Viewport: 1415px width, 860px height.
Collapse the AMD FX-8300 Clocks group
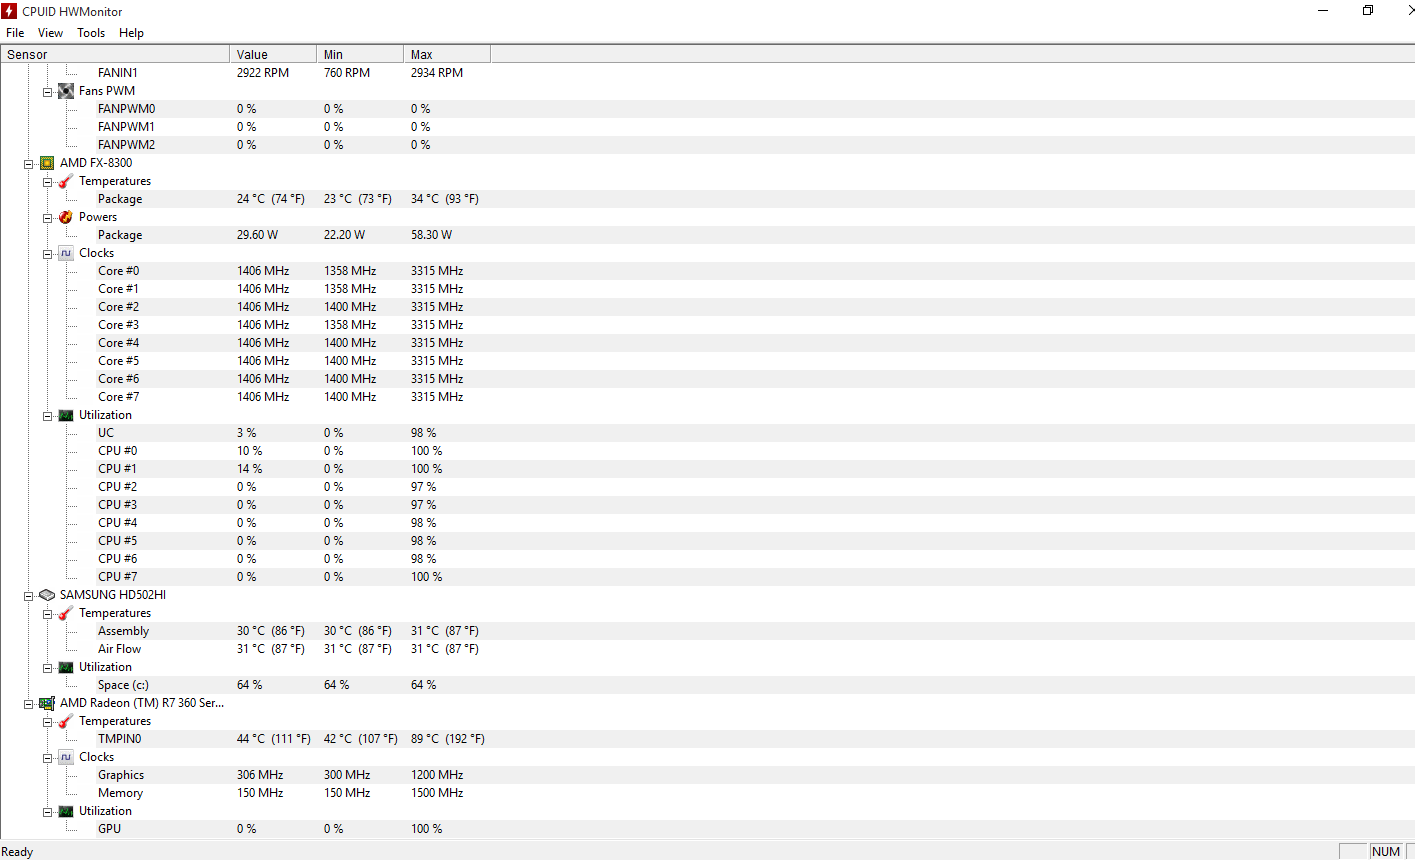pyautogui.click(x=47, y=254)
